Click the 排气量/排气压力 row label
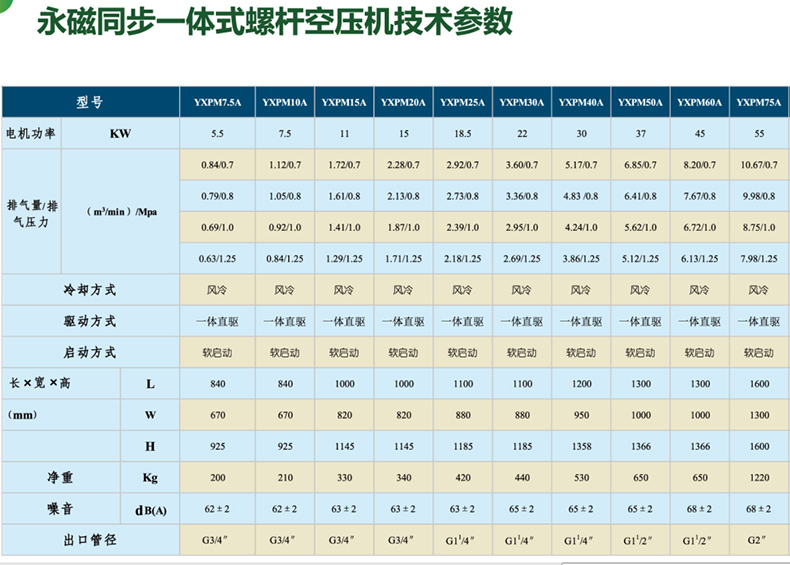Viewport: 790px width, 565px height. (x=29, y=211)
